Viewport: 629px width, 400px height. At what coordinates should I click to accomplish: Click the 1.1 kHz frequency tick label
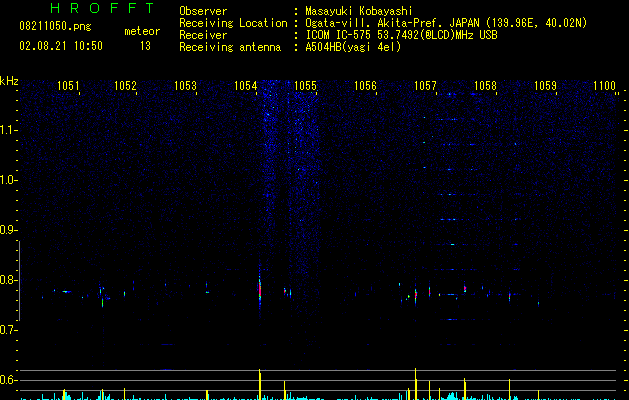8,130
